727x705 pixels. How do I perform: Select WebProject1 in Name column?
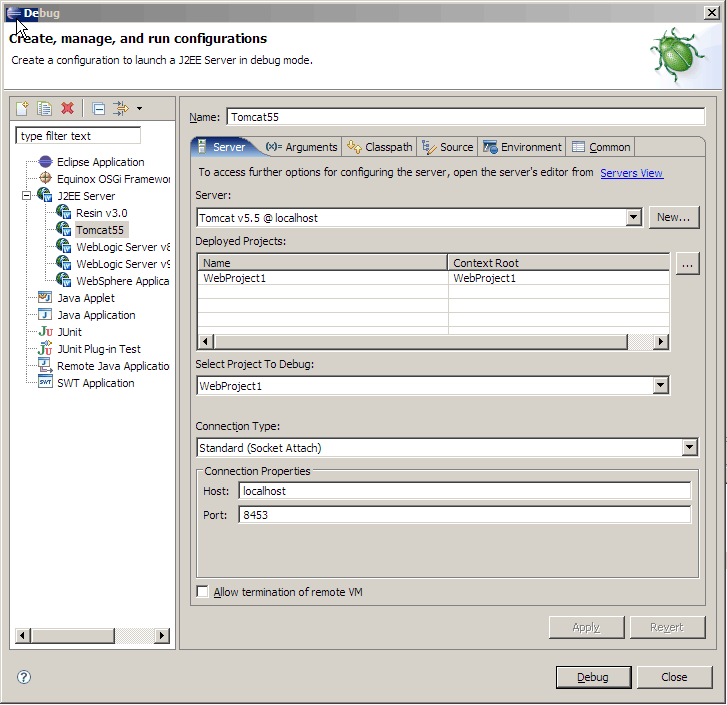[x=235, y=278]
